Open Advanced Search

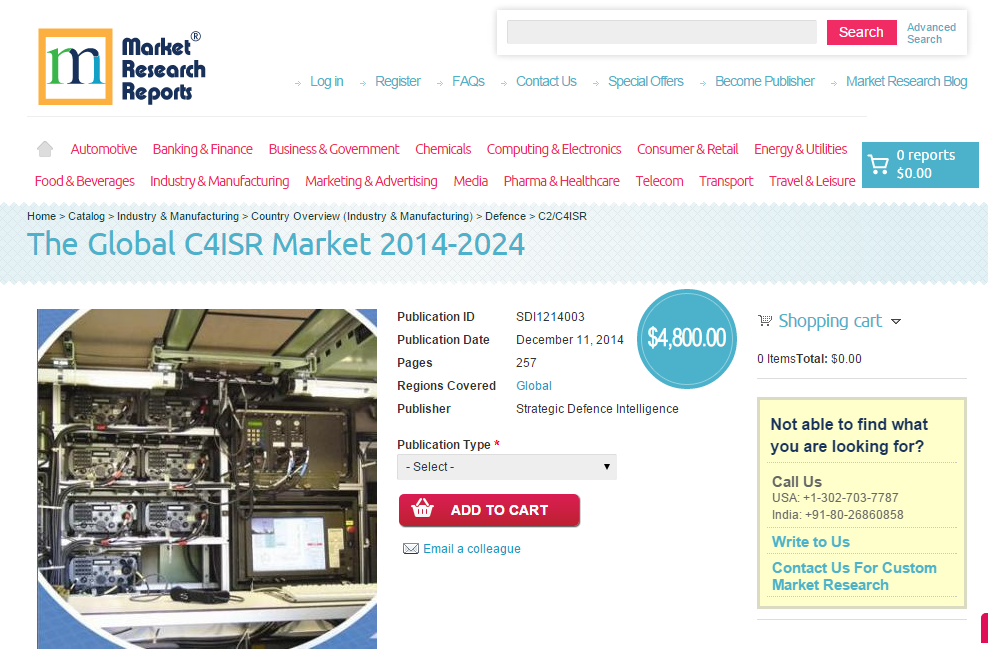[x=931, y=33]
